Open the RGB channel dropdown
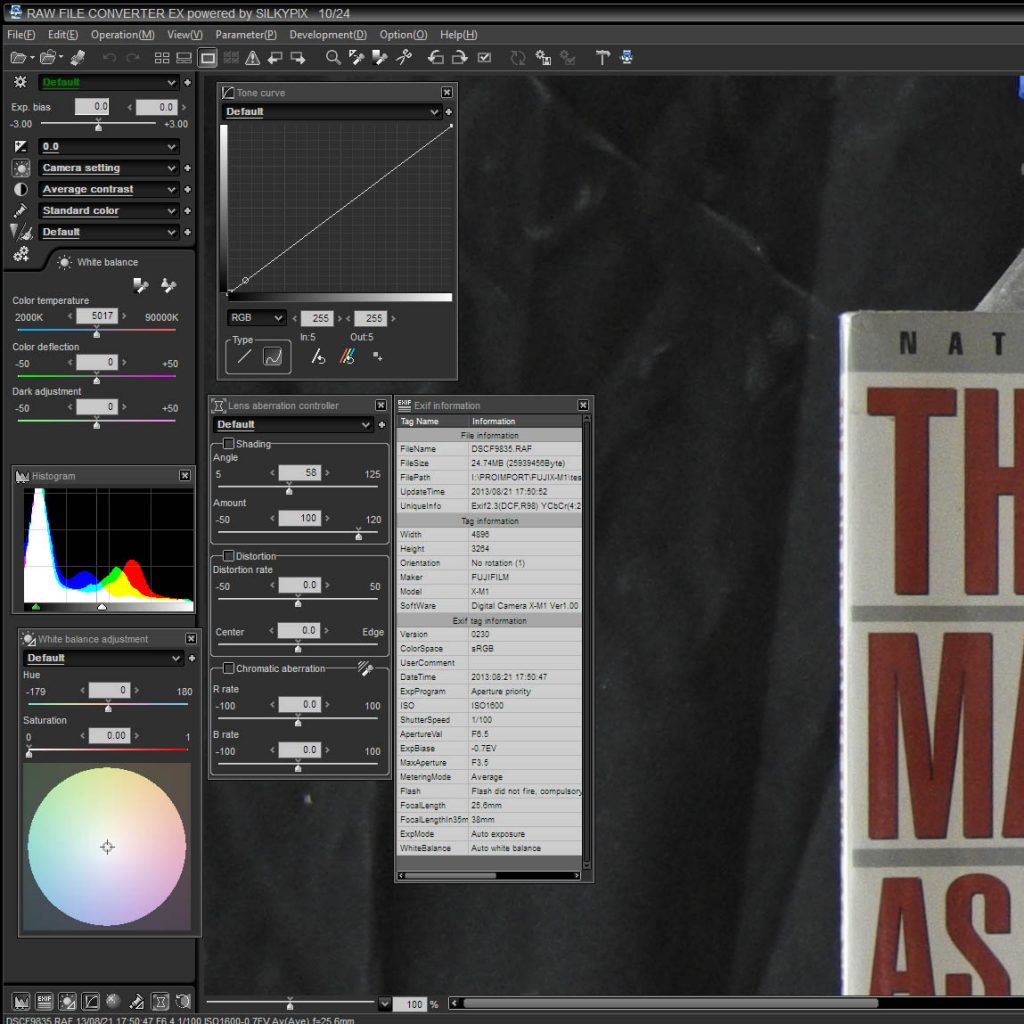Image resolution: width=1024 pixels, height=1024 pixels. pos(256,317)
